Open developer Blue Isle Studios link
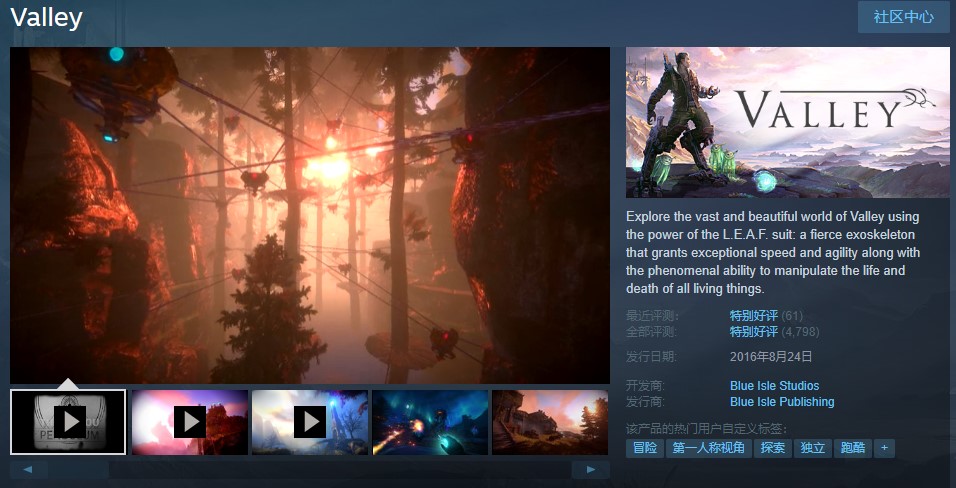 click(x=774, y=386)
